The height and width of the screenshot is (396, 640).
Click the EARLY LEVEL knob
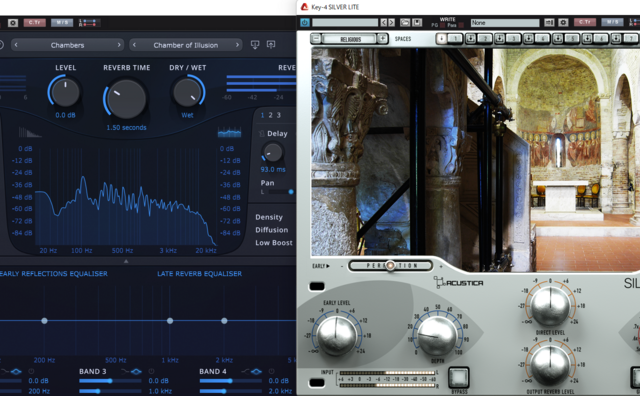[x=337, y=336]
